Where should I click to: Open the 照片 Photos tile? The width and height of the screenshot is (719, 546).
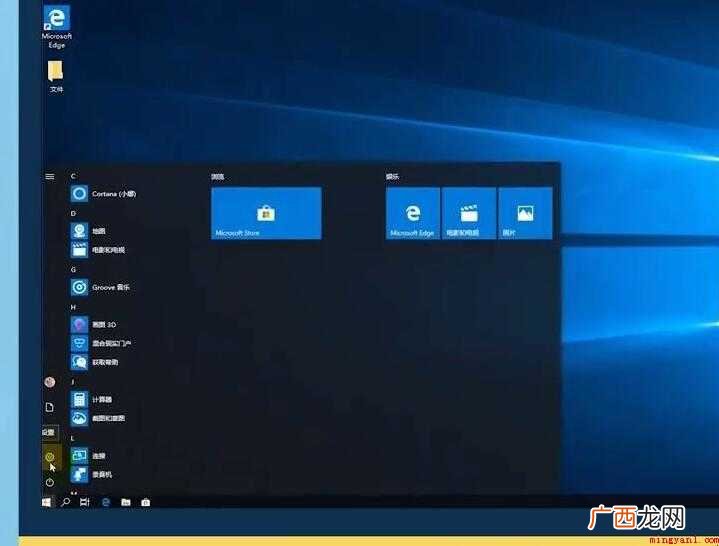point(525,213)
